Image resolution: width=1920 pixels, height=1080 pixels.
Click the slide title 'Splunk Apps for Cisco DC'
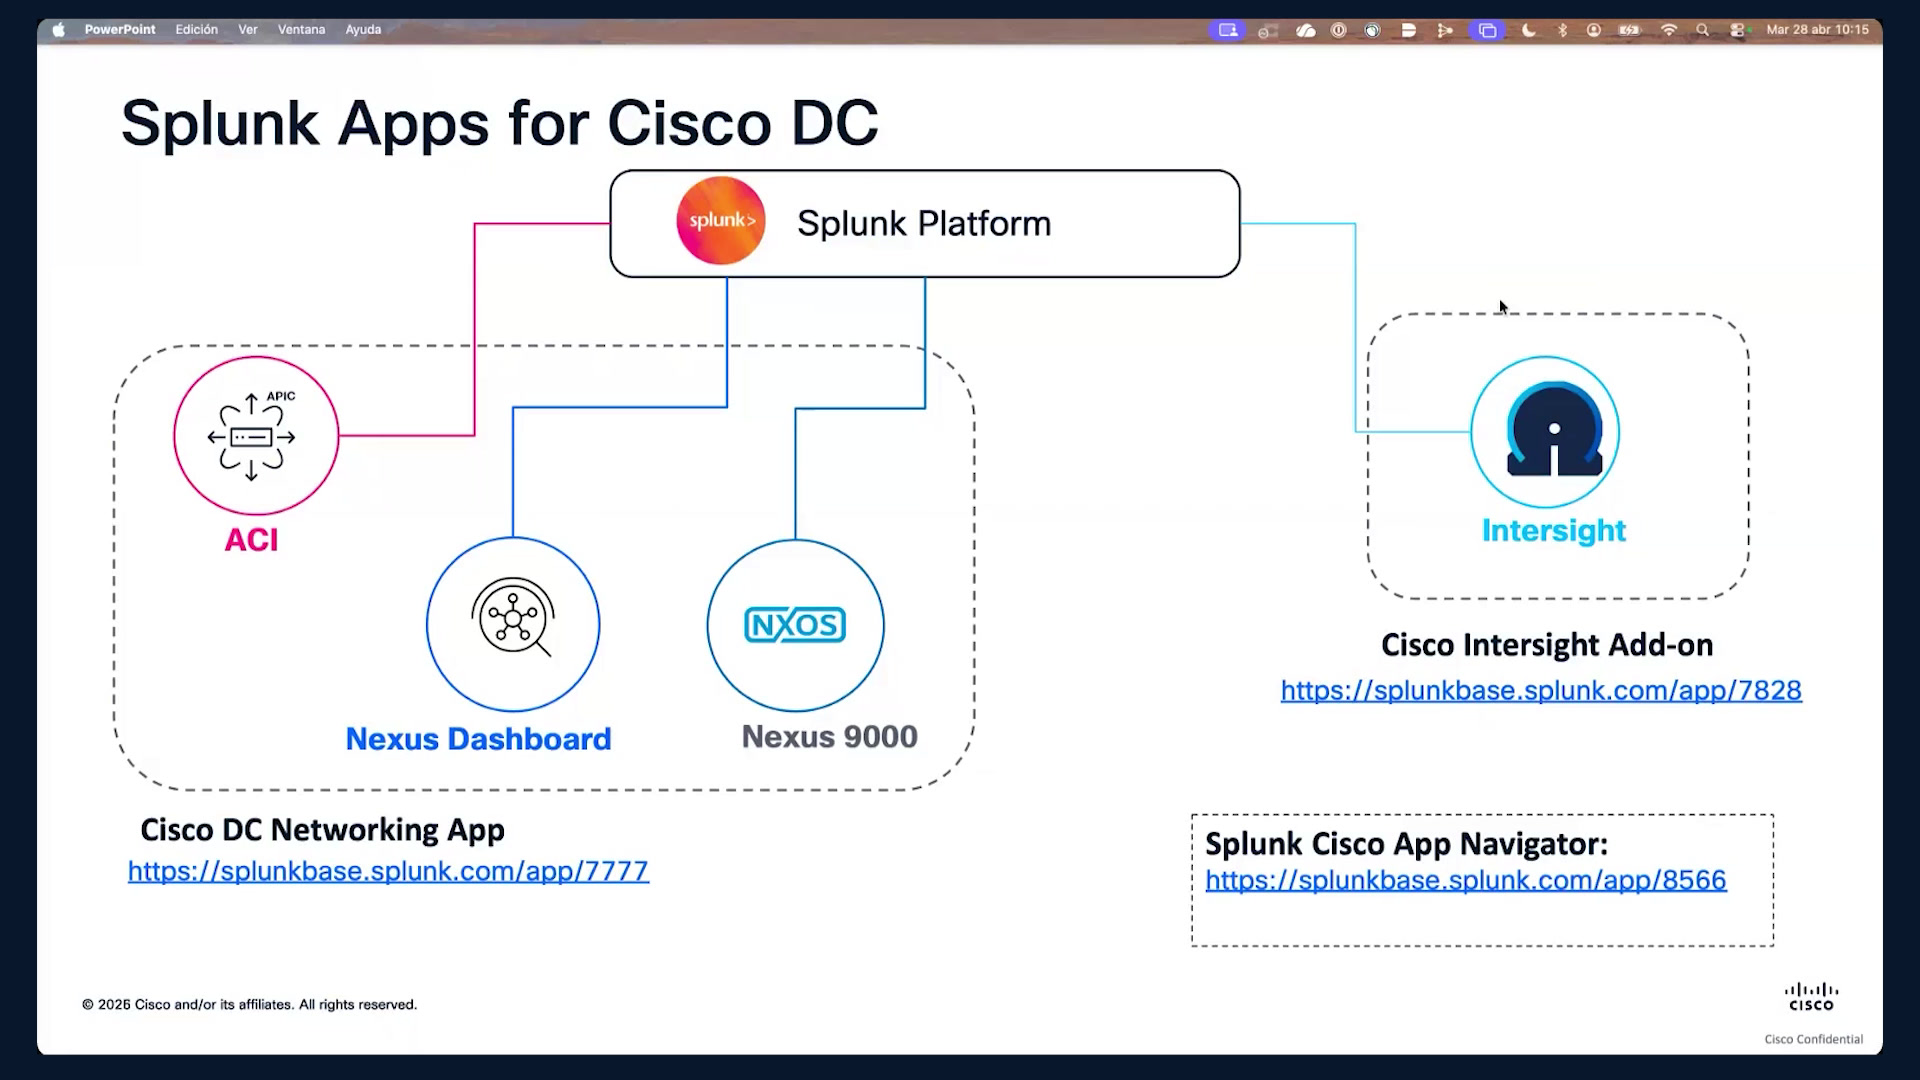coord(499,123)
